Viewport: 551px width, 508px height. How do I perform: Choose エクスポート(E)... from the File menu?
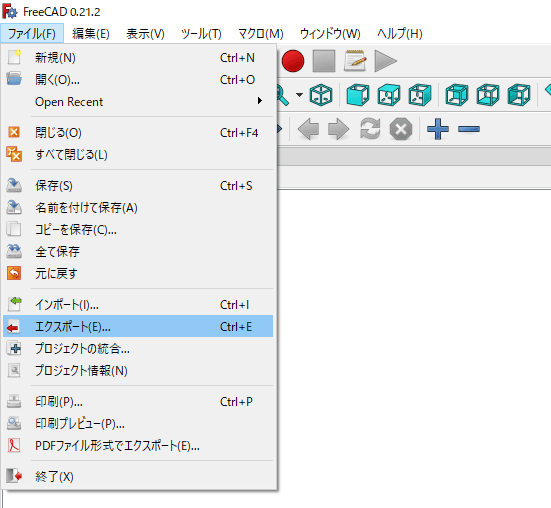point(138,326)
